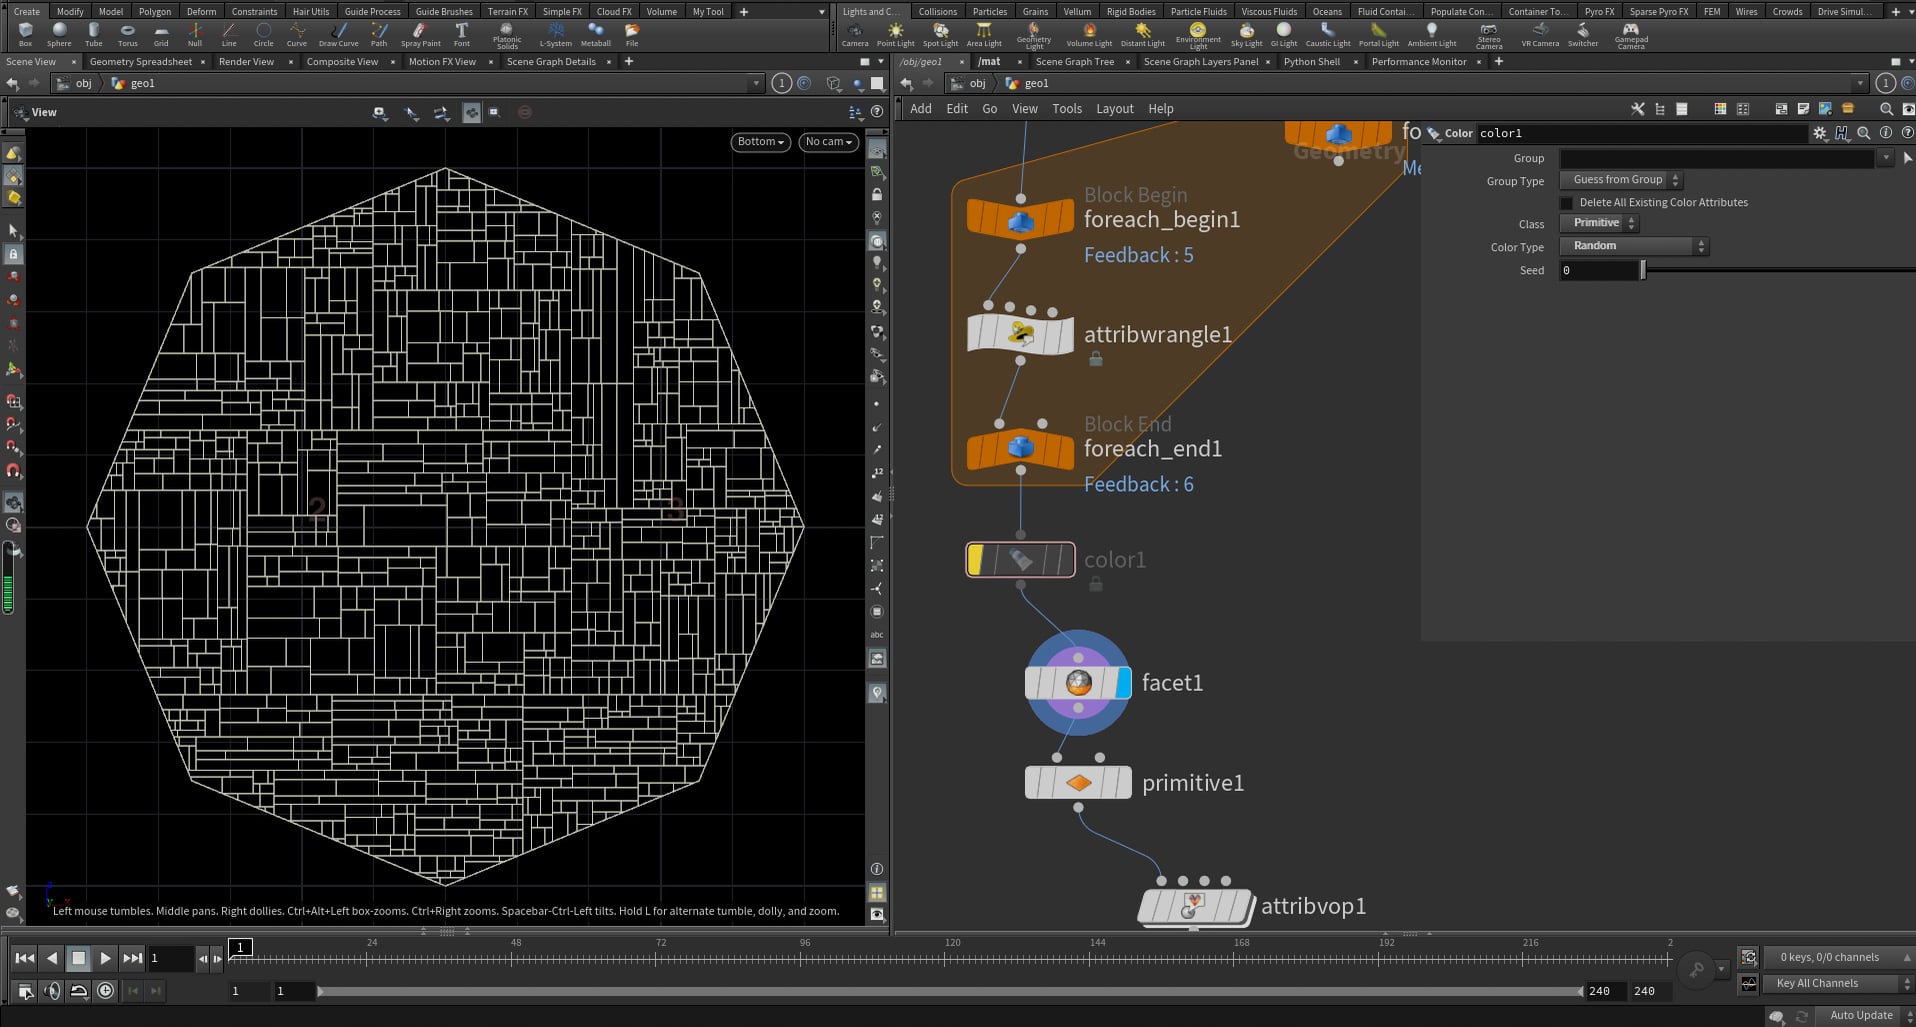Select the Box shelf tool
Screen dimensions: 1916x1027
pyautogui.click(x=25, y=35)
